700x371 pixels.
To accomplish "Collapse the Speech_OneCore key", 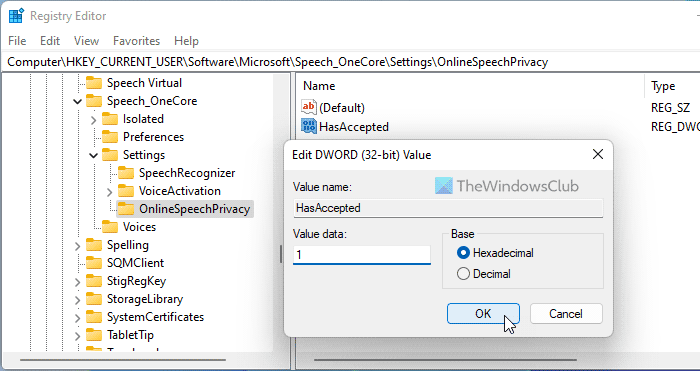I will 77,101.
